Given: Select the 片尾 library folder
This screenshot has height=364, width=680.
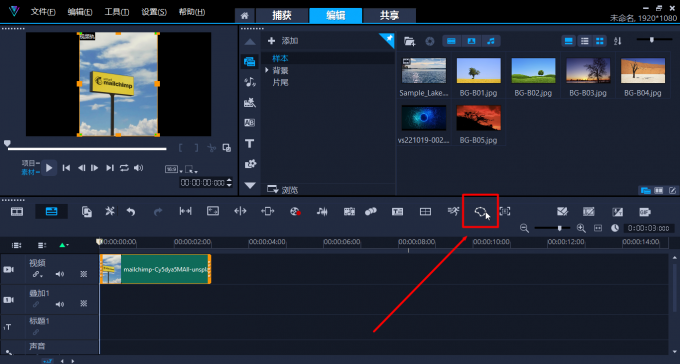Looking at the screenshot, I should point(280,82).
